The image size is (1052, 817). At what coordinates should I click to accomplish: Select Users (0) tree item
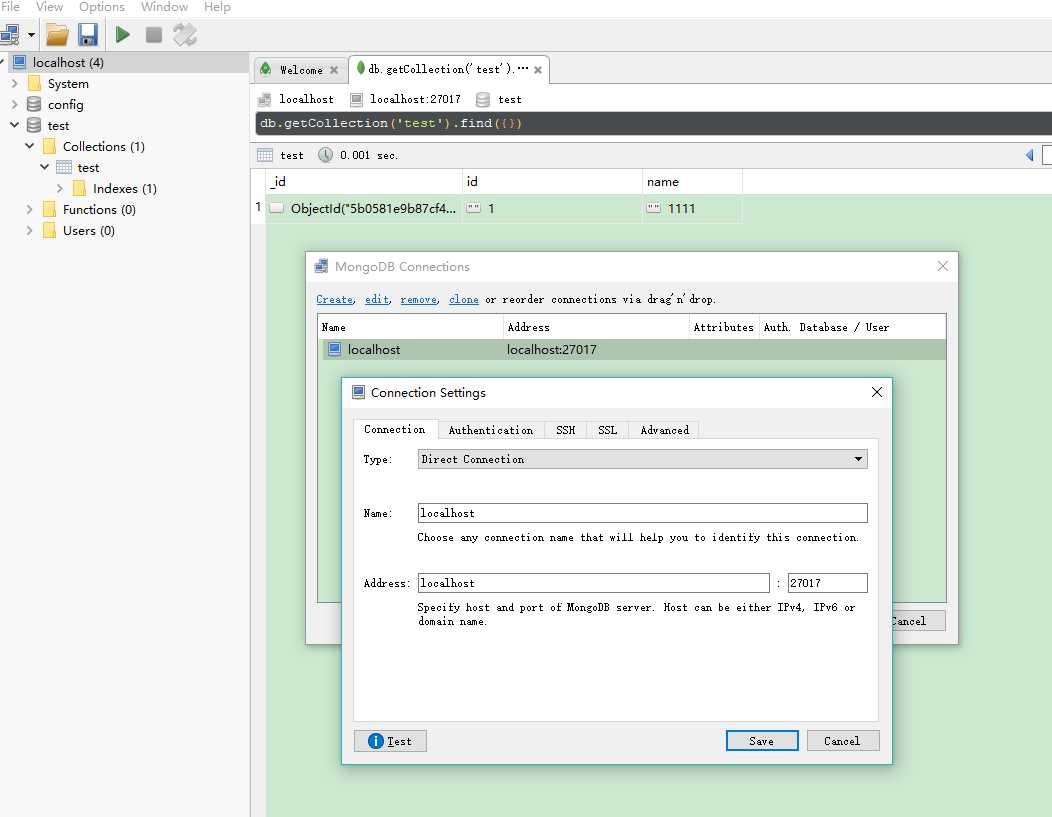[x=89, y=230]
